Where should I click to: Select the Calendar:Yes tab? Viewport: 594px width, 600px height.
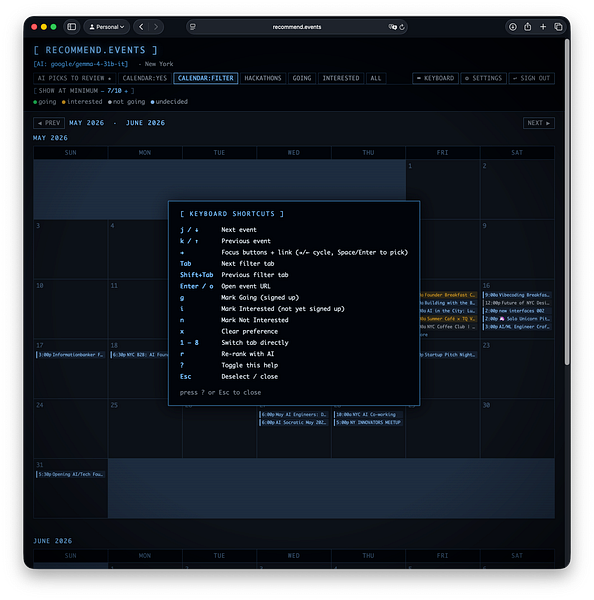(145, 78)
